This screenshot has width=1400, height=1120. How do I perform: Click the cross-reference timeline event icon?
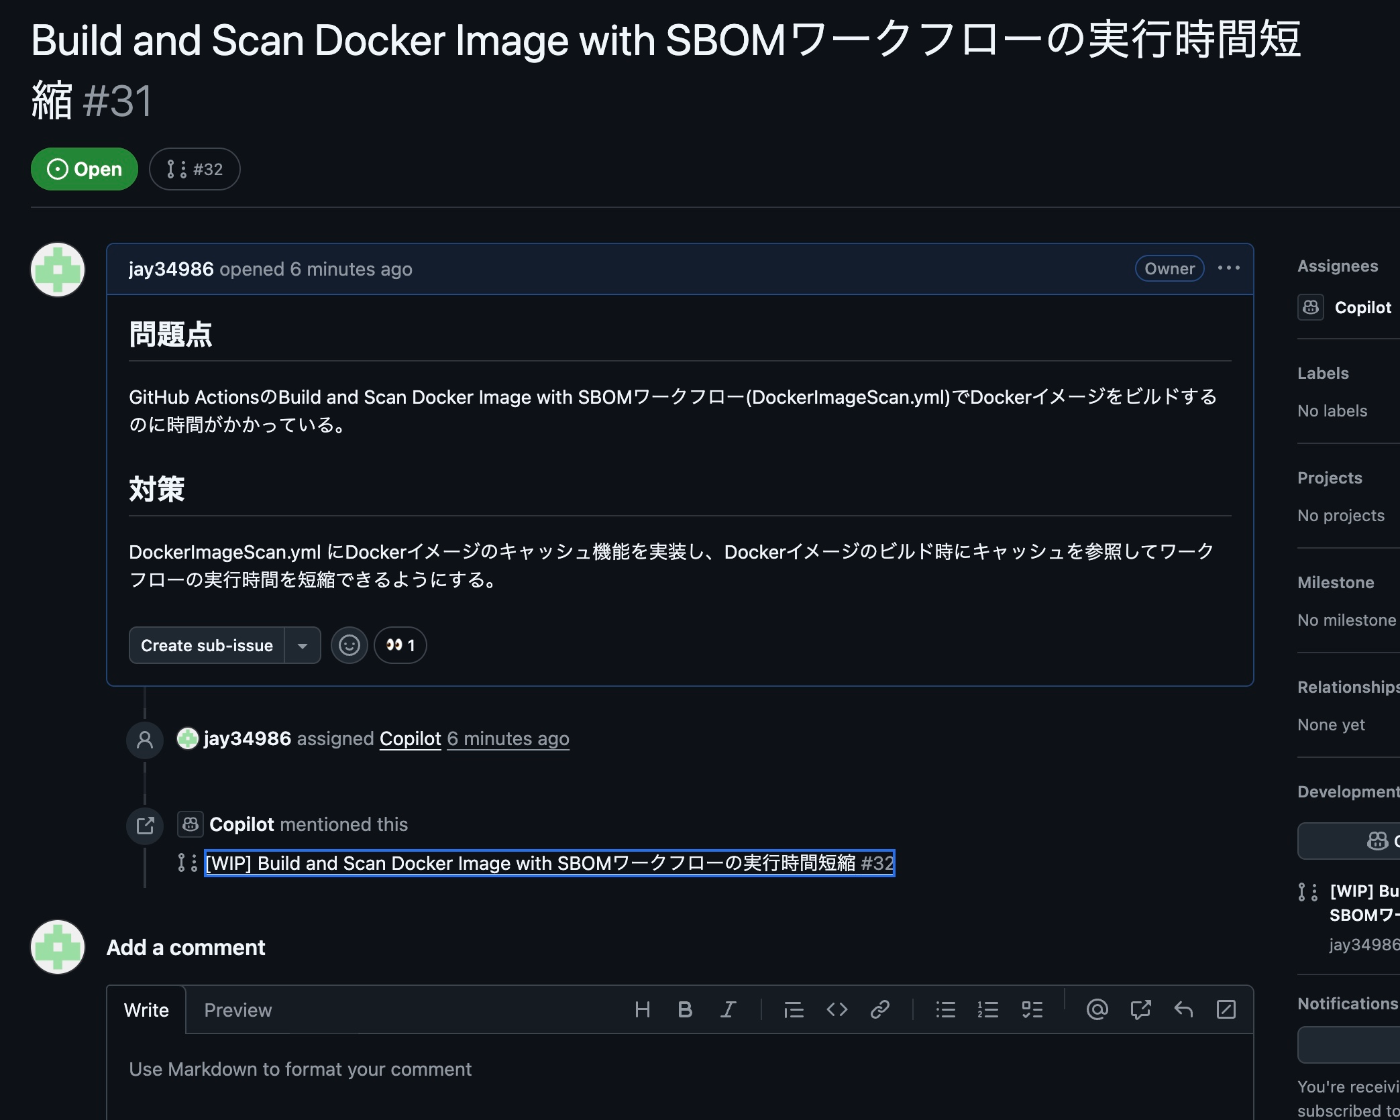pyautogui.click(x=145, y=825)
